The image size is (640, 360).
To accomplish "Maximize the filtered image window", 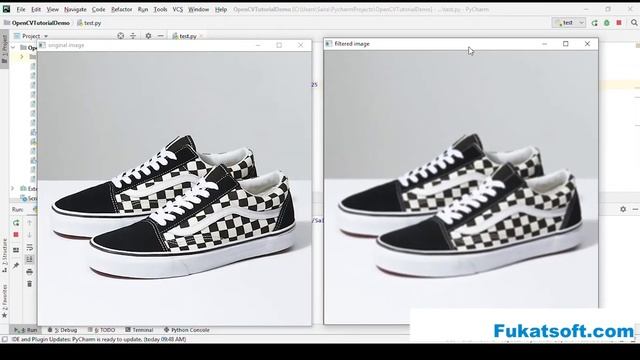I will click(x=566, y=44).
